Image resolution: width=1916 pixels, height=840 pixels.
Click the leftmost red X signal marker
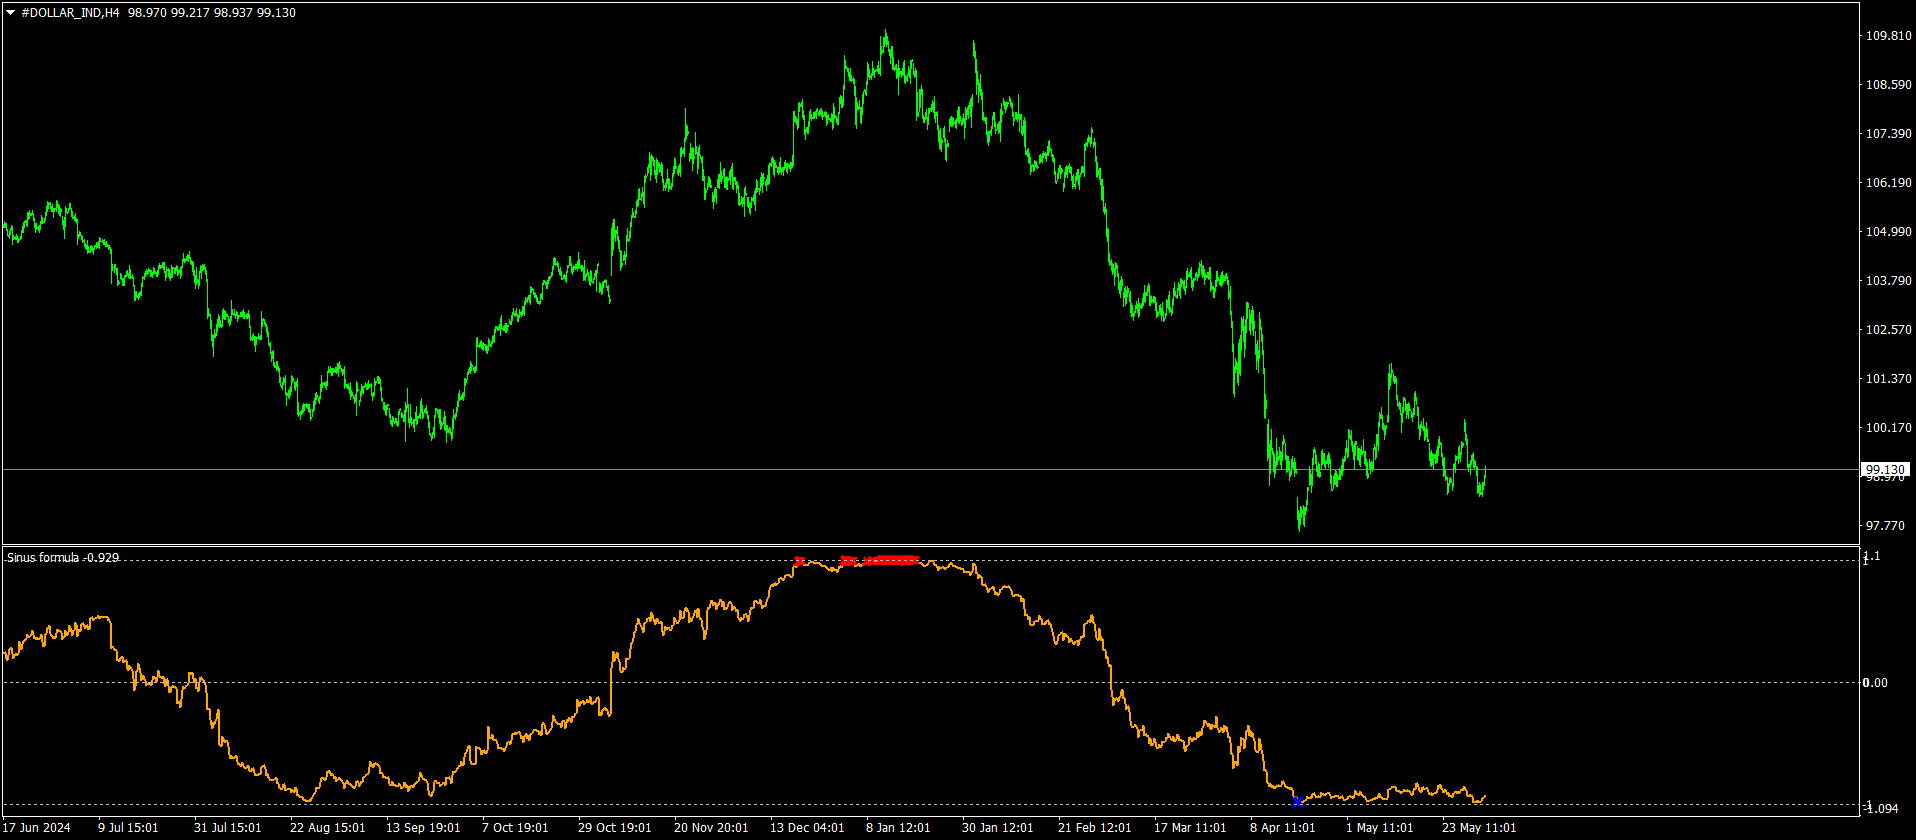[x=799, y=561]
